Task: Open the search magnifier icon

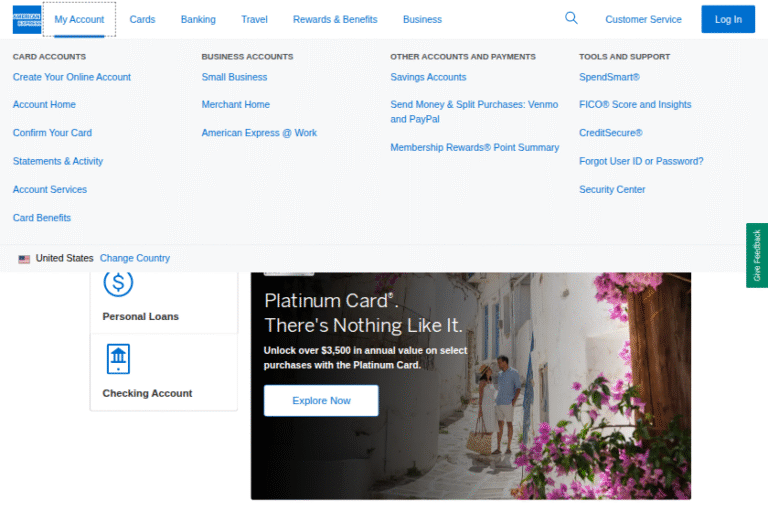Action: click(571, 18)
